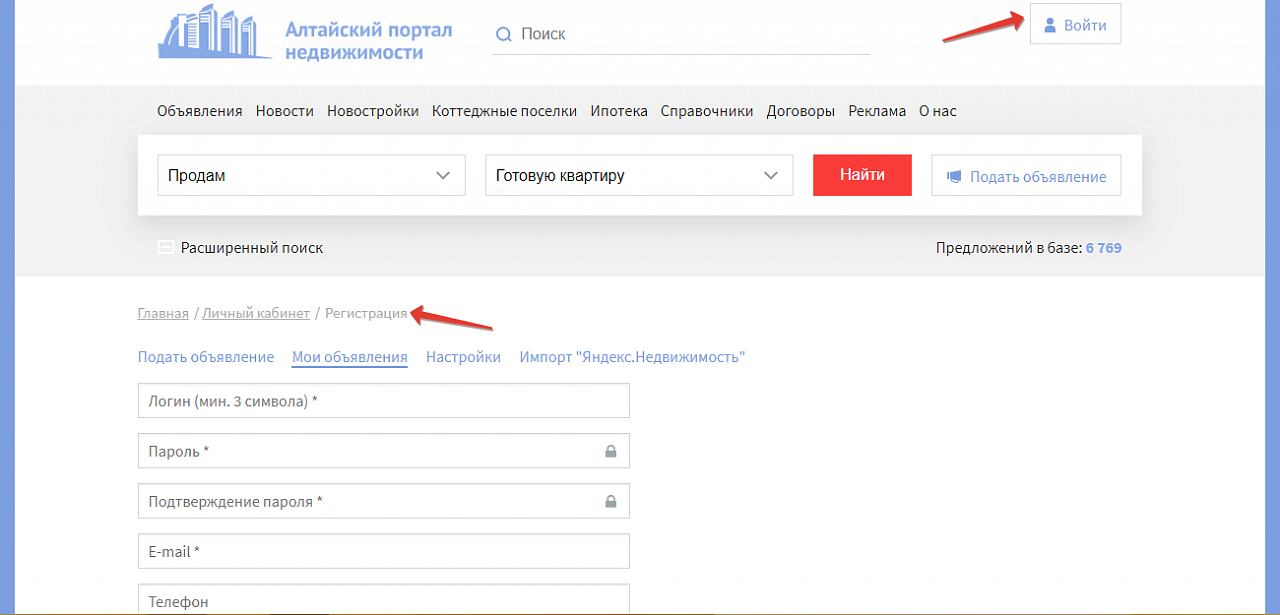Open the Объявления menu item
The width and height of the screenshot is (1280, 615).
click(200, 111)
